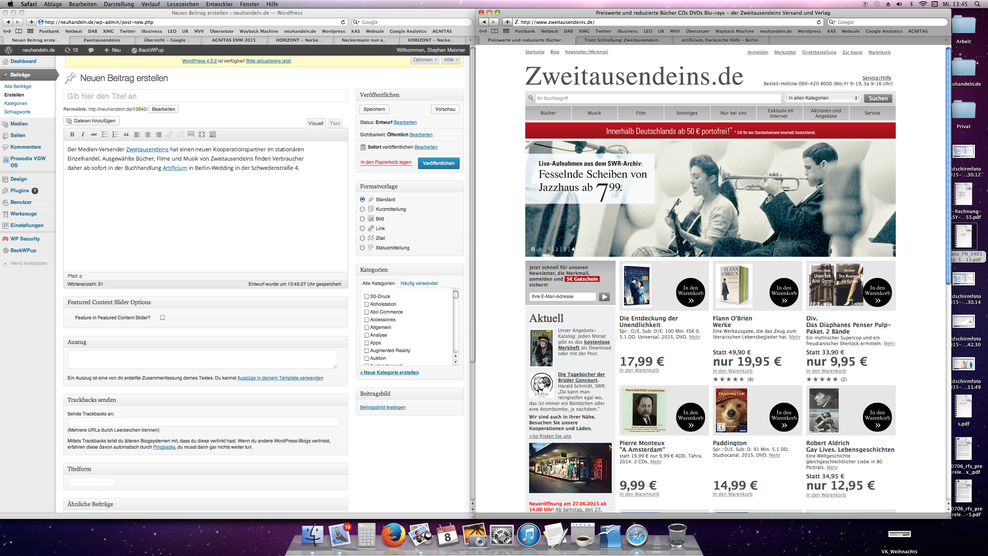Open comments bubble in admin bar
The image size is (988, 556).
[x=91, y=50]
